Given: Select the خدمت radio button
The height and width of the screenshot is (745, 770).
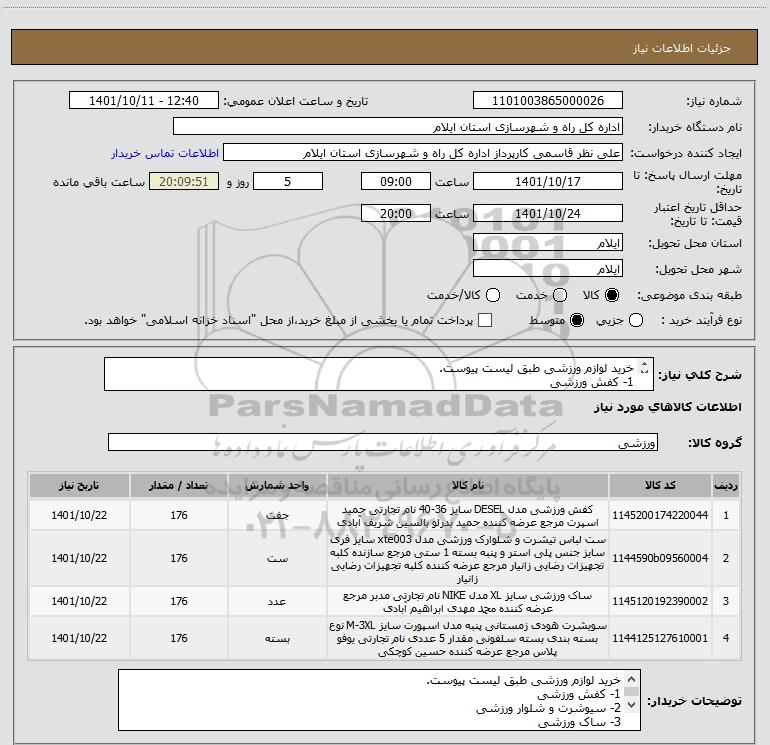Looking at the screenshot, I should (560, 295).
